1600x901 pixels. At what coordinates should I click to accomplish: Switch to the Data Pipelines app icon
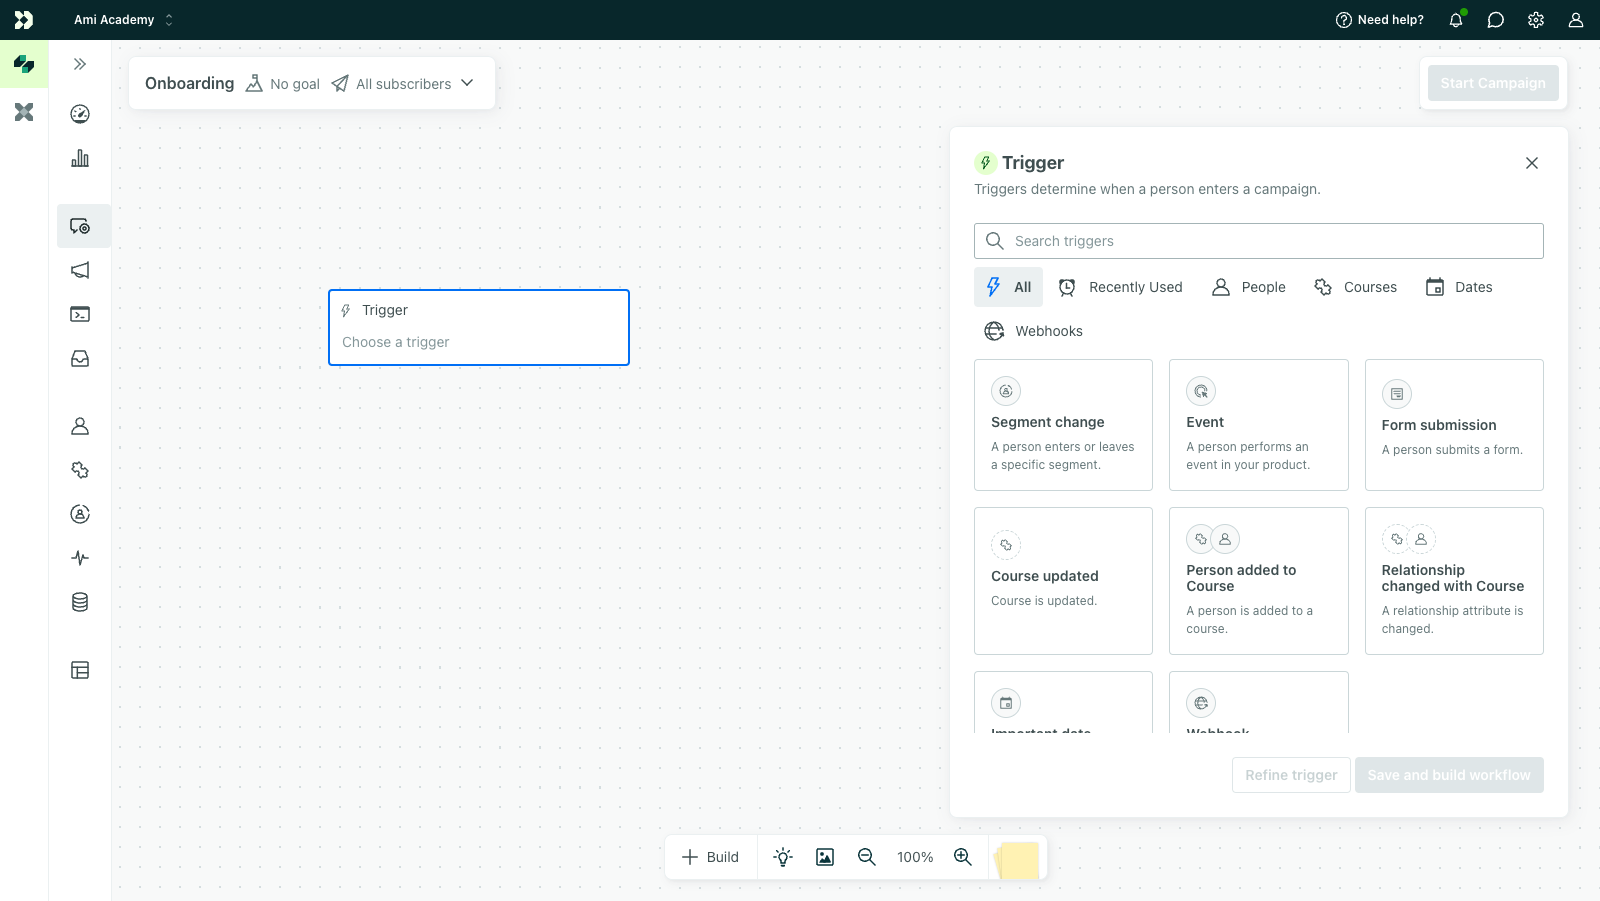pos(24,112)
